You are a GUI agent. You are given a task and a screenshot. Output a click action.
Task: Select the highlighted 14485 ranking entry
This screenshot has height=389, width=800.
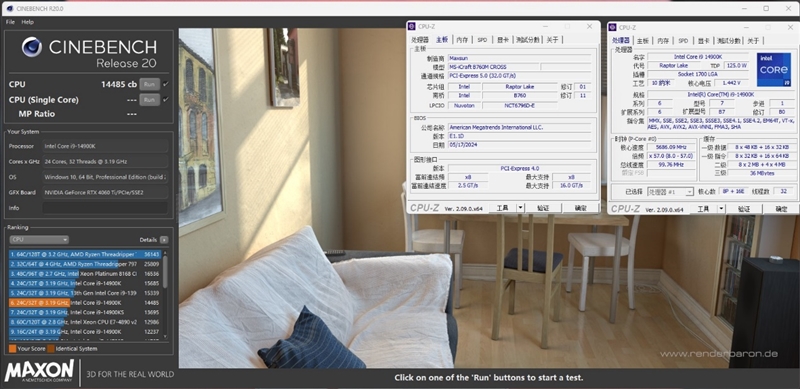[85, 303]
